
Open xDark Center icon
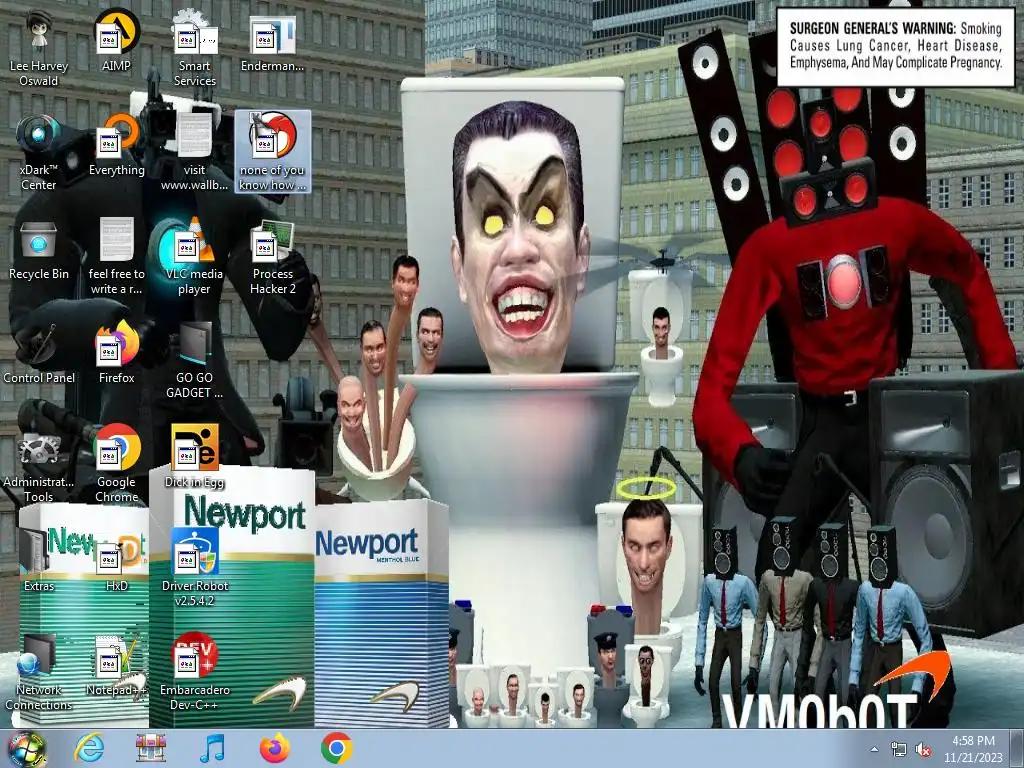pos(39,153)
